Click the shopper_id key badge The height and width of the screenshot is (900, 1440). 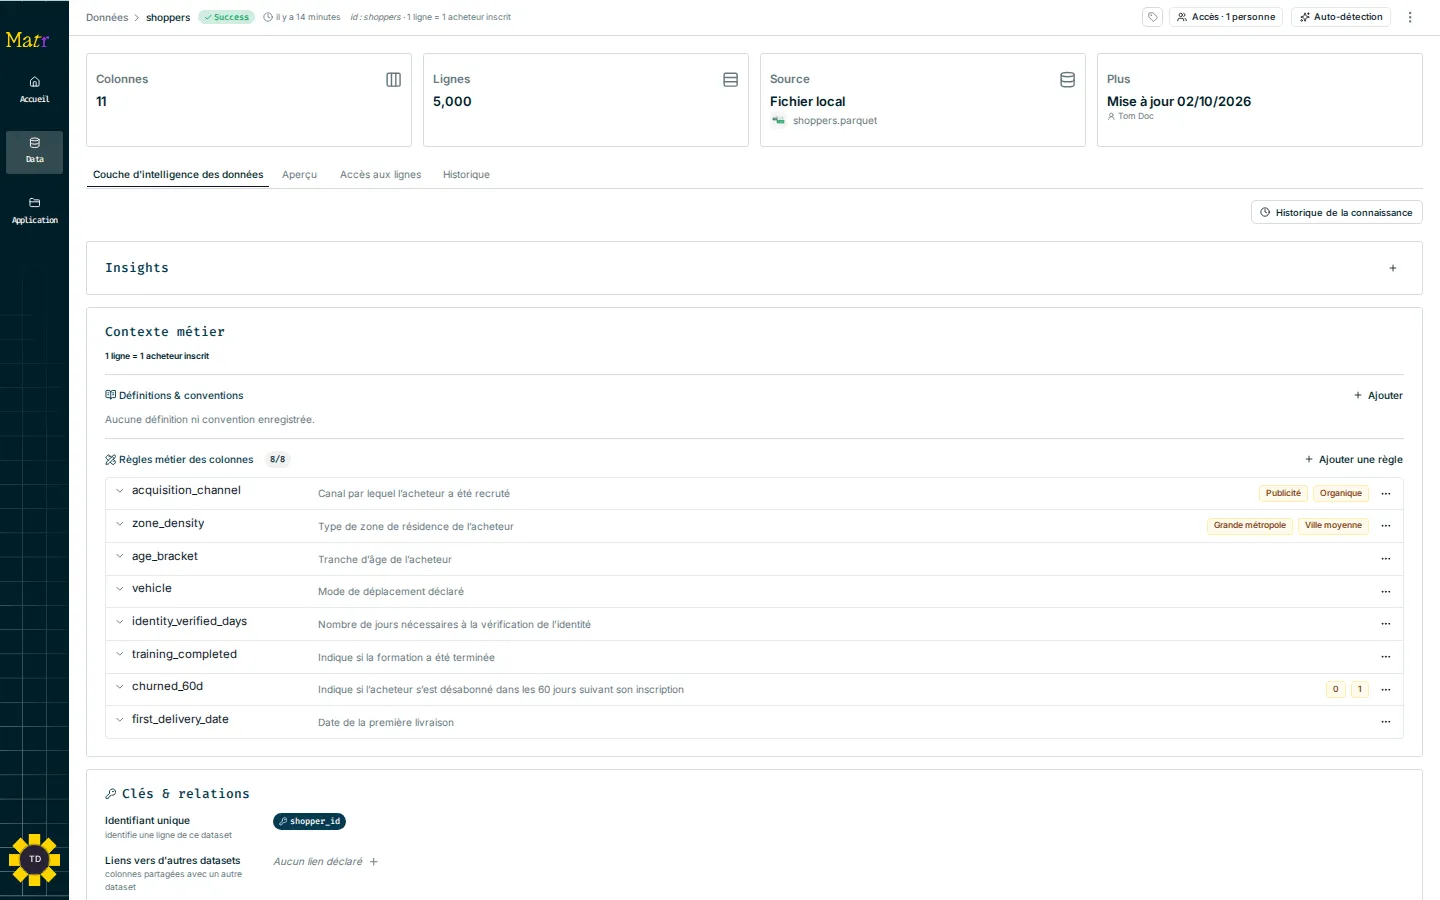coord(309,822)
